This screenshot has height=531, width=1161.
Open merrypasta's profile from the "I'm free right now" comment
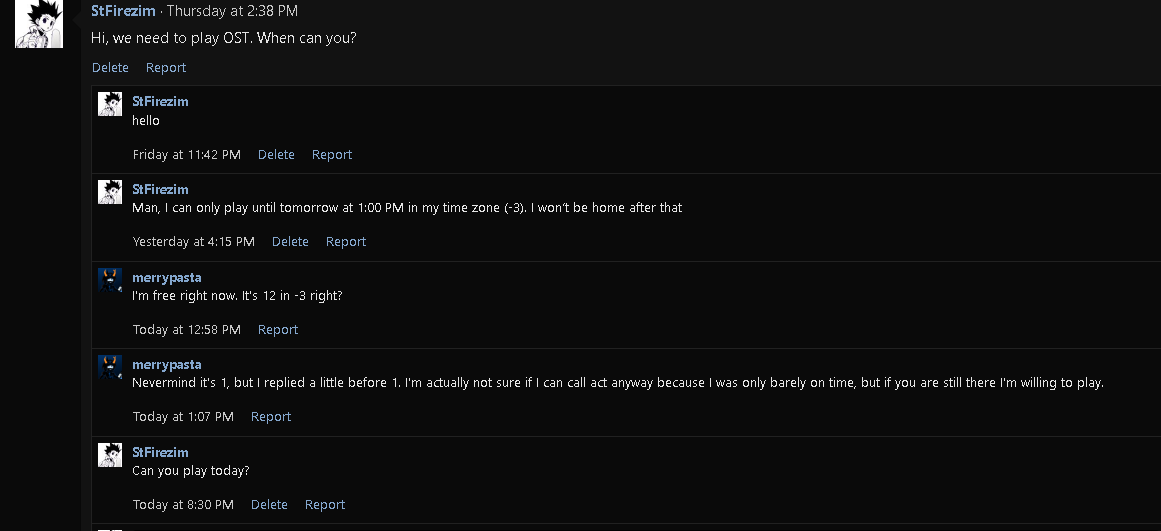[x=166, y=277]
